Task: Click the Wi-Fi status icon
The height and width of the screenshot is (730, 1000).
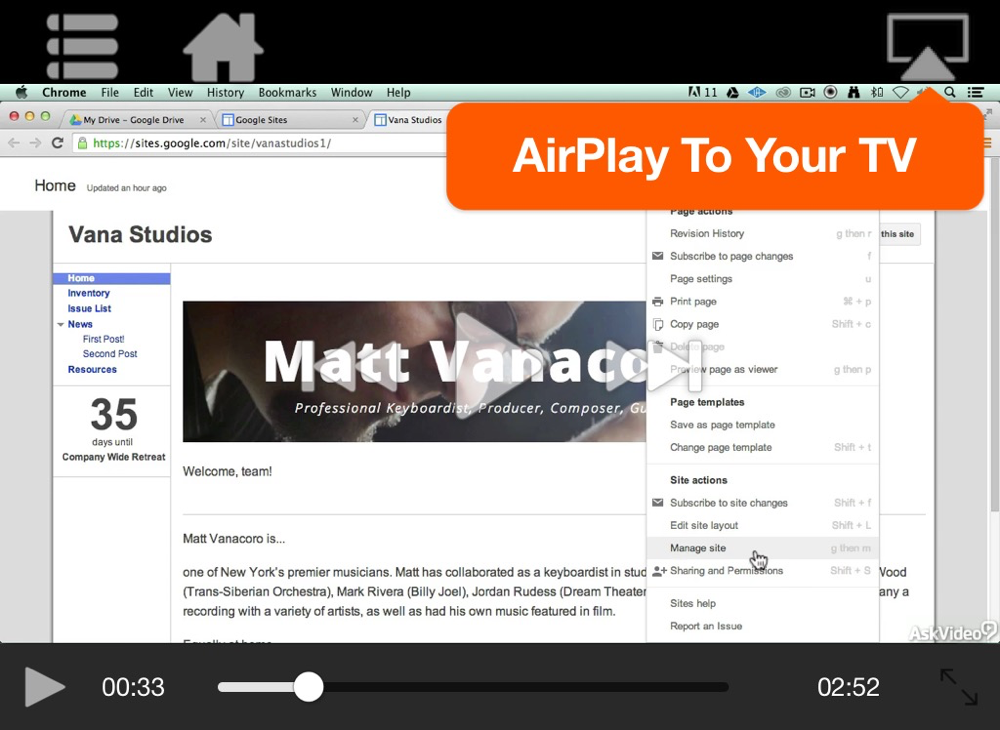Action: pyautogui.click(x=900, y=92)
